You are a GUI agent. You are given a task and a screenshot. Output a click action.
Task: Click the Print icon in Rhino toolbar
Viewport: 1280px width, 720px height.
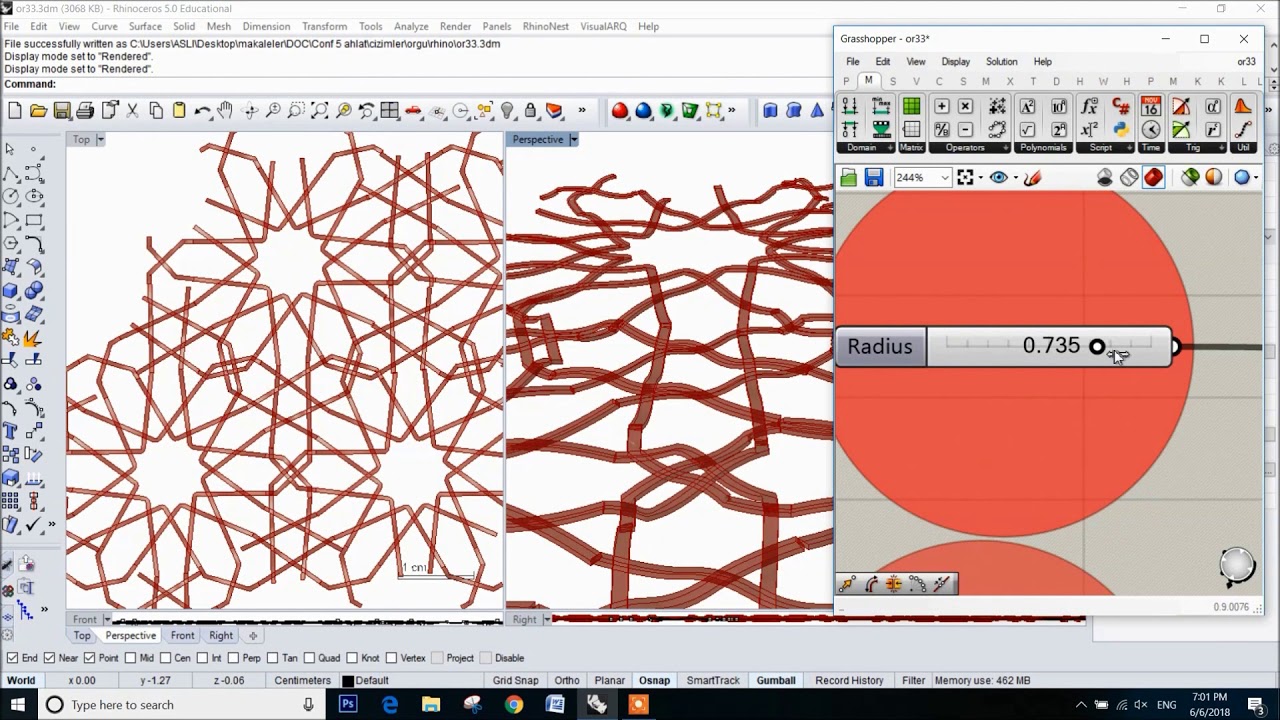tap(86, 111)
